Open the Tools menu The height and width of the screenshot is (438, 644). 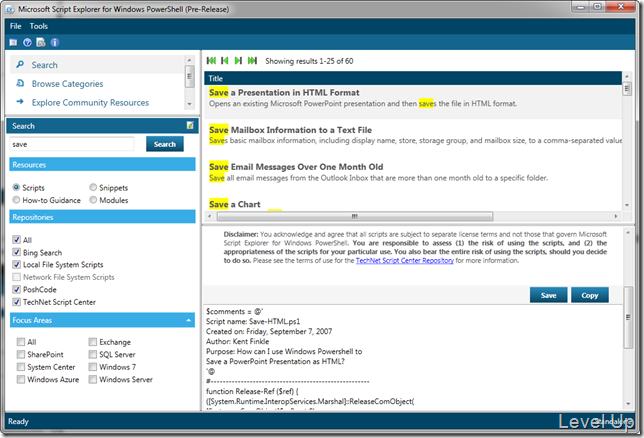(x=39, y=26)
